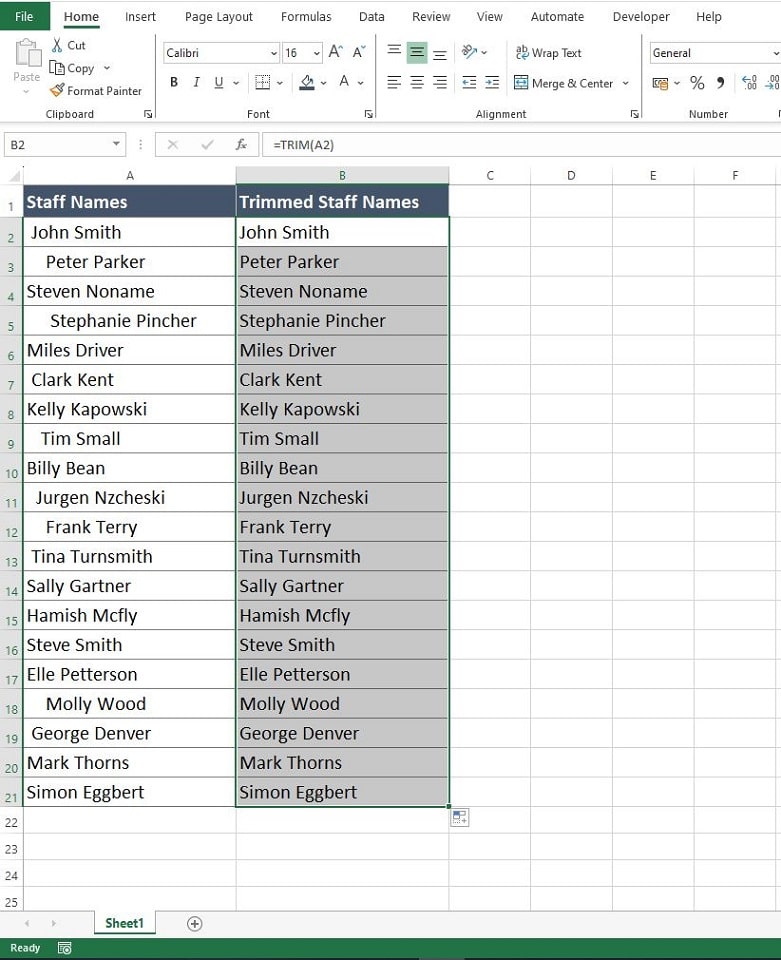This screenshot has width=781, height=960.
Task: Switch to the Formulas tab
Action: [x=306, y=17]
